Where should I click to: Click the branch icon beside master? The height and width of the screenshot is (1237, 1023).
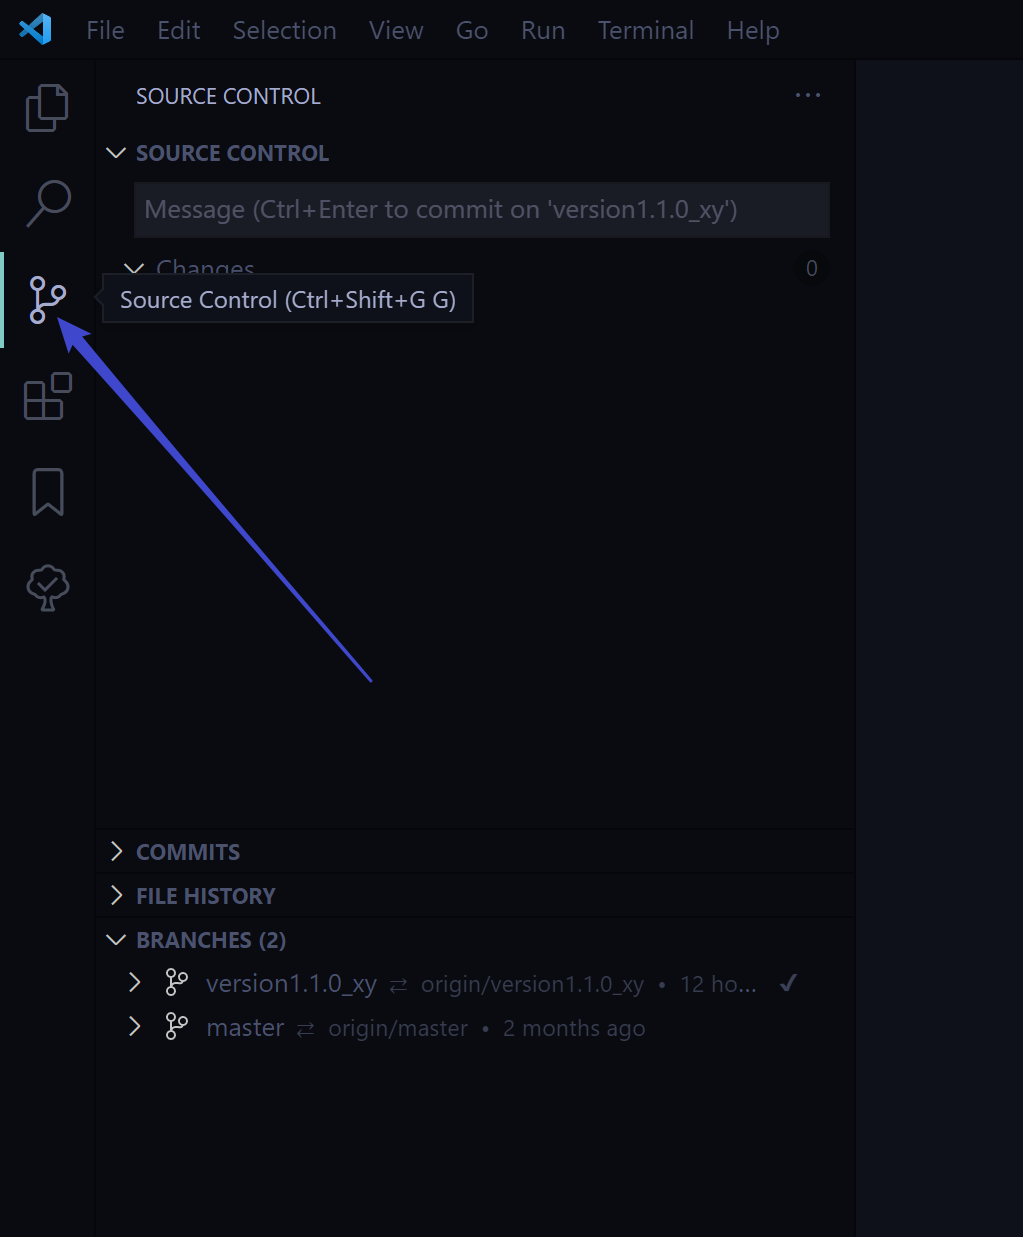176,1026
